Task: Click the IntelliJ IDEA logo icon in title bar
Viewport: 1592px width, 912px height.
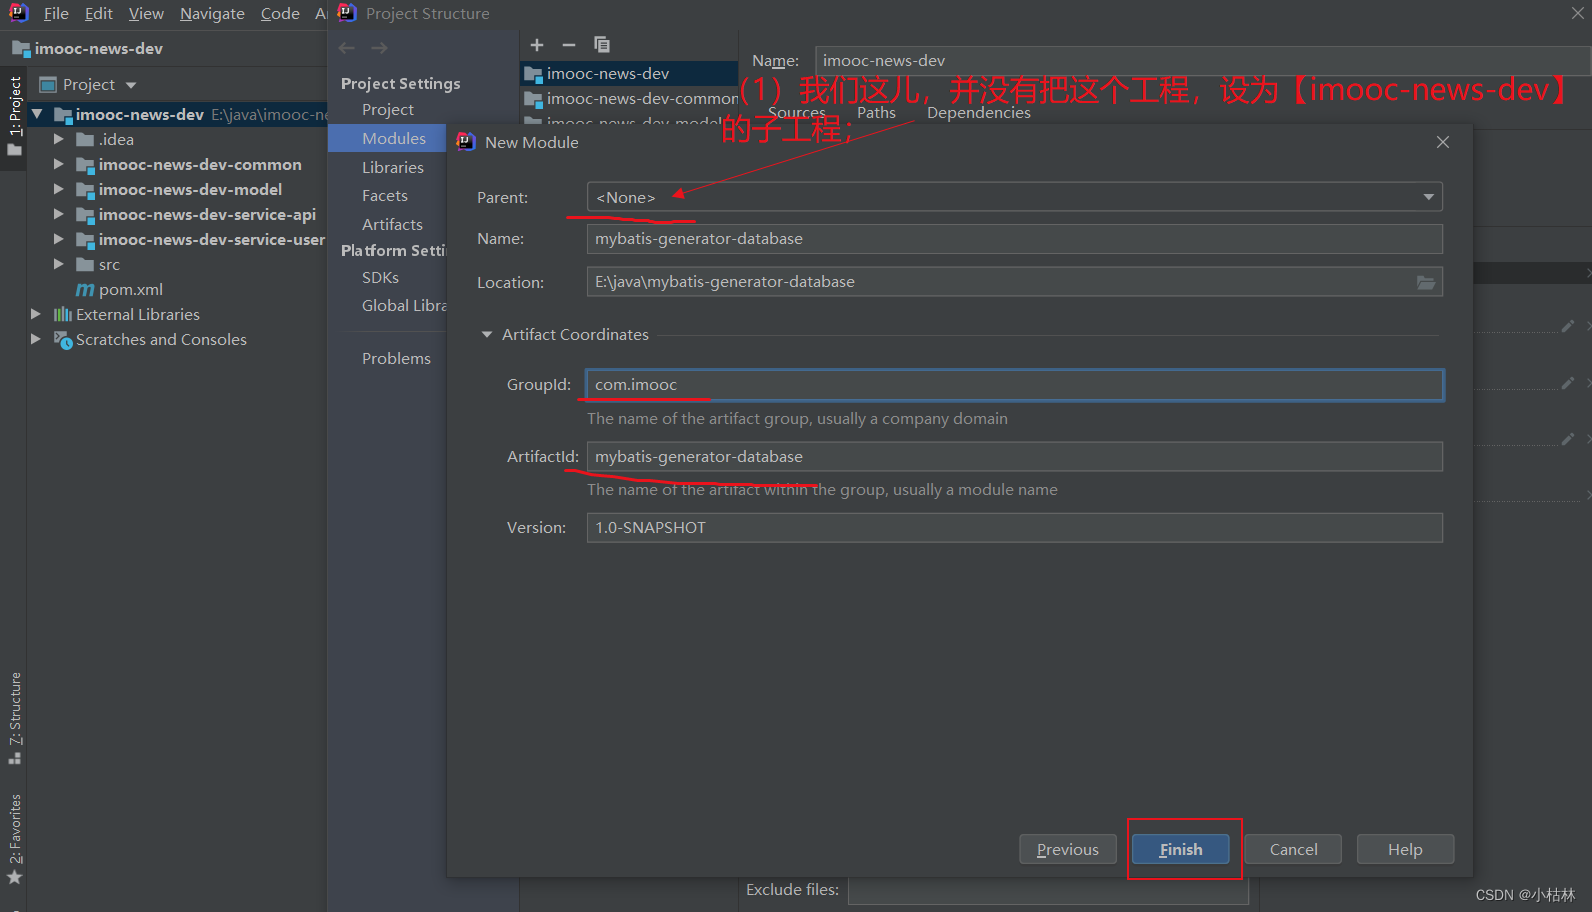Action: 19,13
